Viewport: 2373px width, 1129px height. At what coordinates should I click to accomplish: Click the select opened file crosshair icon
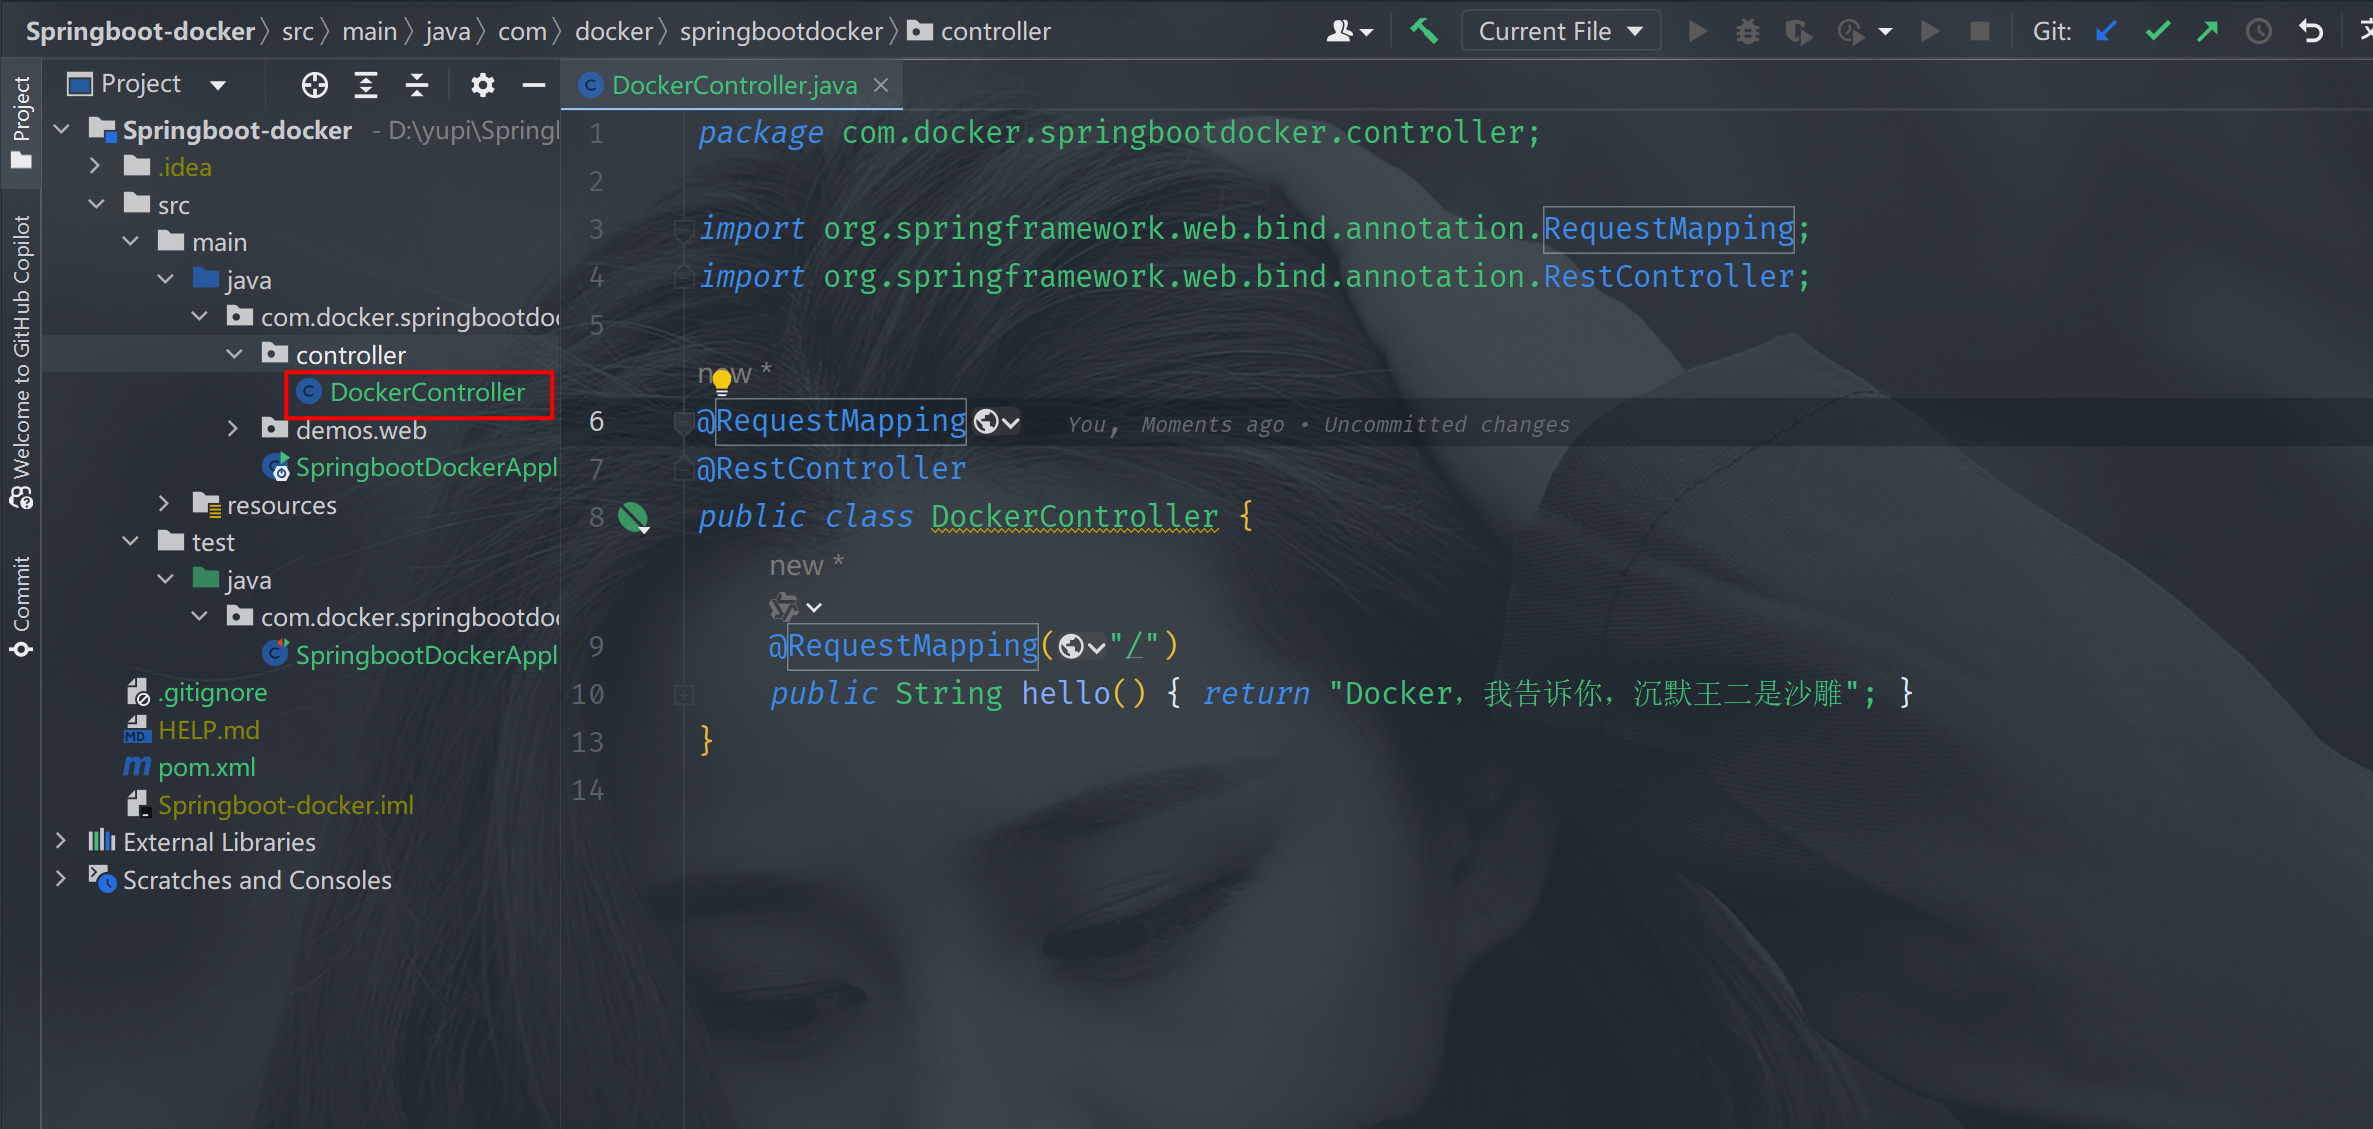tap(315, 85)
